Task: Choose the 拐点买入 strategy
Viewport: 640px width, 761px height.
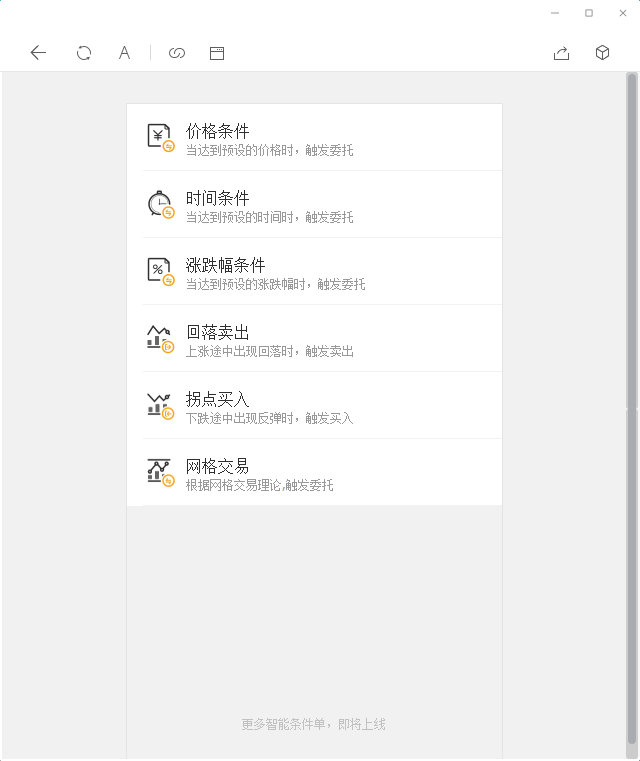Action: point(314,405)
